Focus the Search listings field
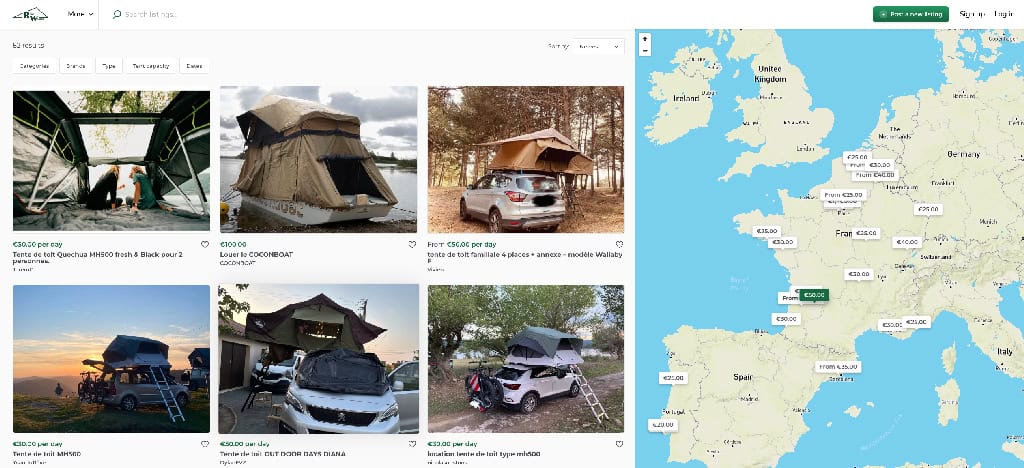Screen dimensions: 1024x468 150,14
